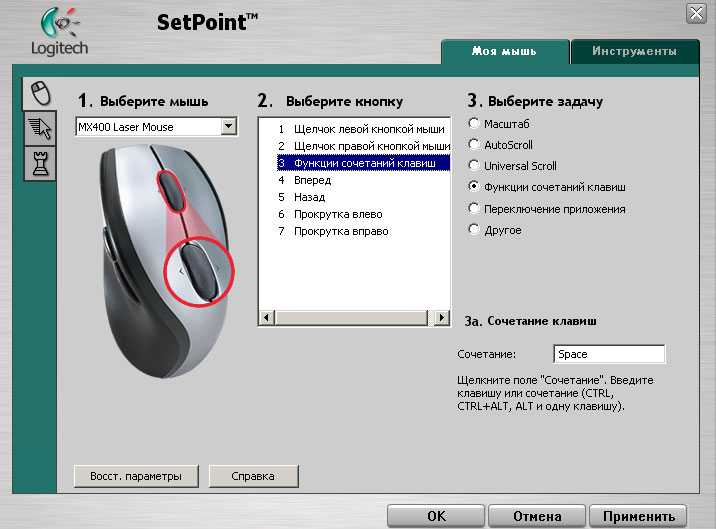Open the MX400 Laser Mouse dropdown arrow
This screenshot has width=716, height=529.
[229, 126]
